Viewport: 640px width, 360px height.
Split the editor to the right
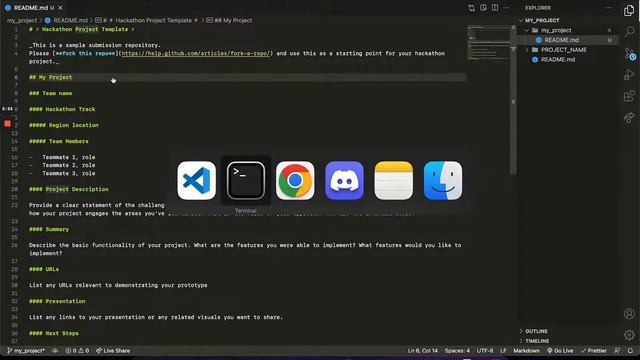pyautogui.click(x=495, y=8)
